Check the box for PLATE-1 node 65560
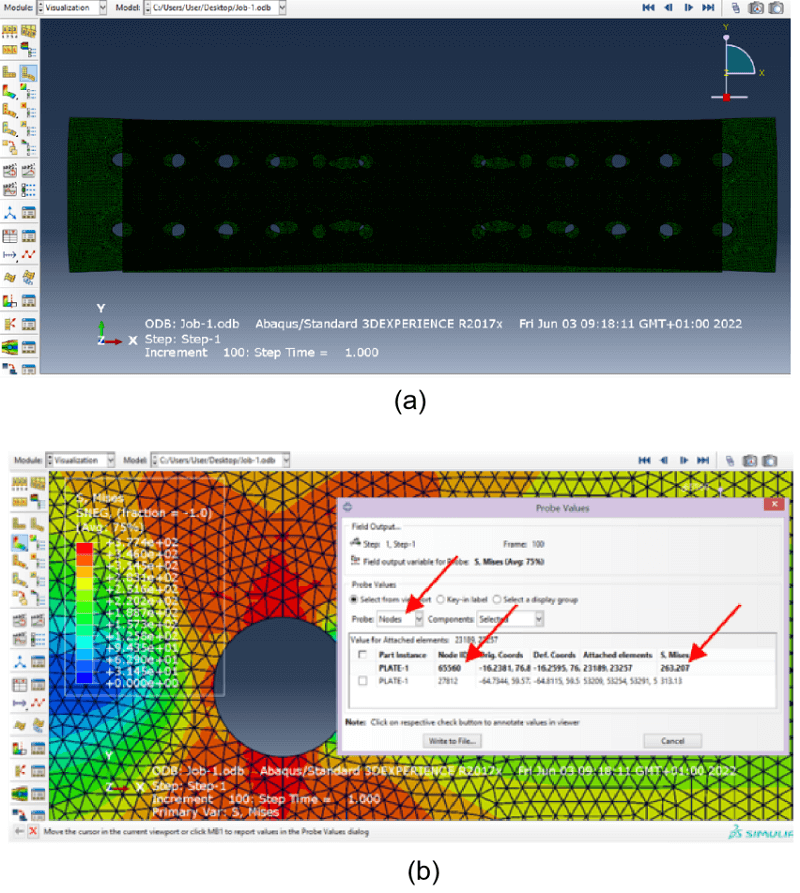This screenshot has height=893, width=800. 363,668
